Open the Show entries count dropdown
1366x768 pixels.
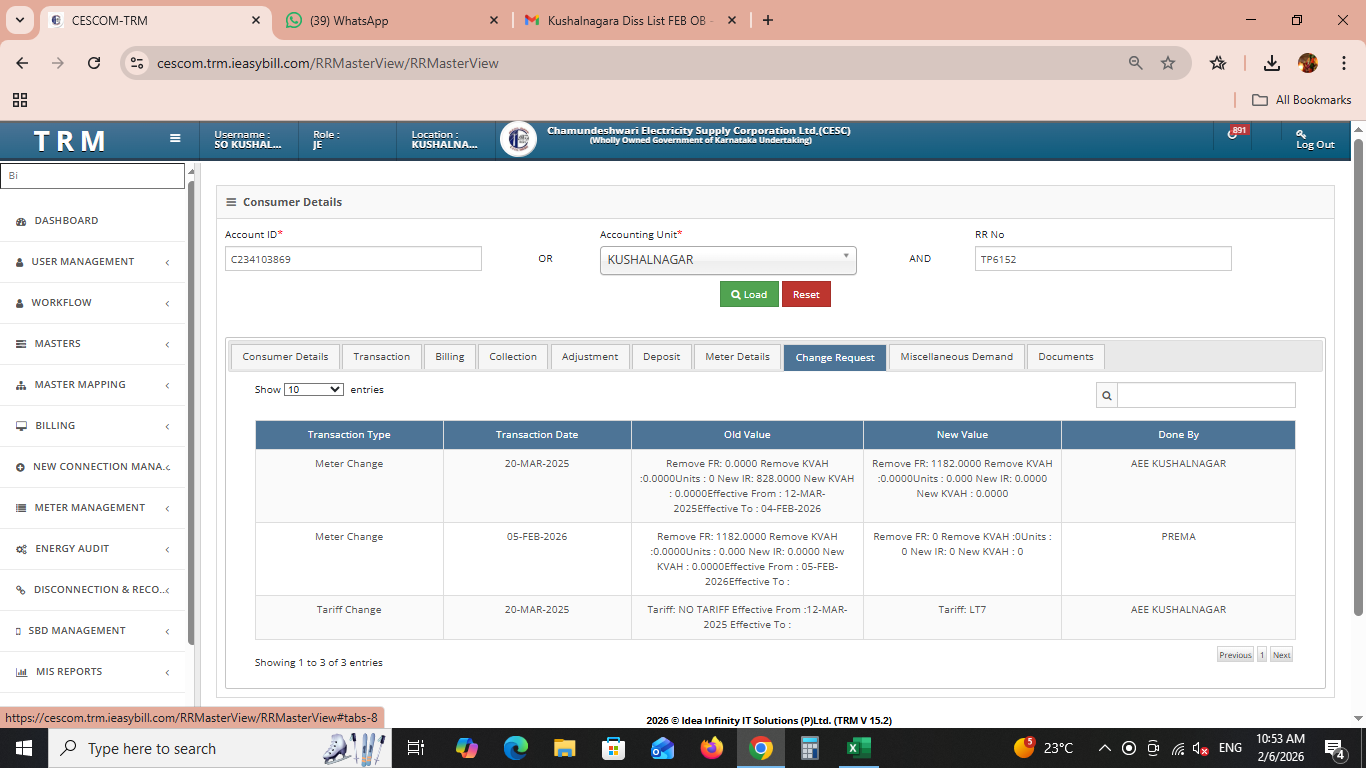pyautogui.click(x=314, y=389)
